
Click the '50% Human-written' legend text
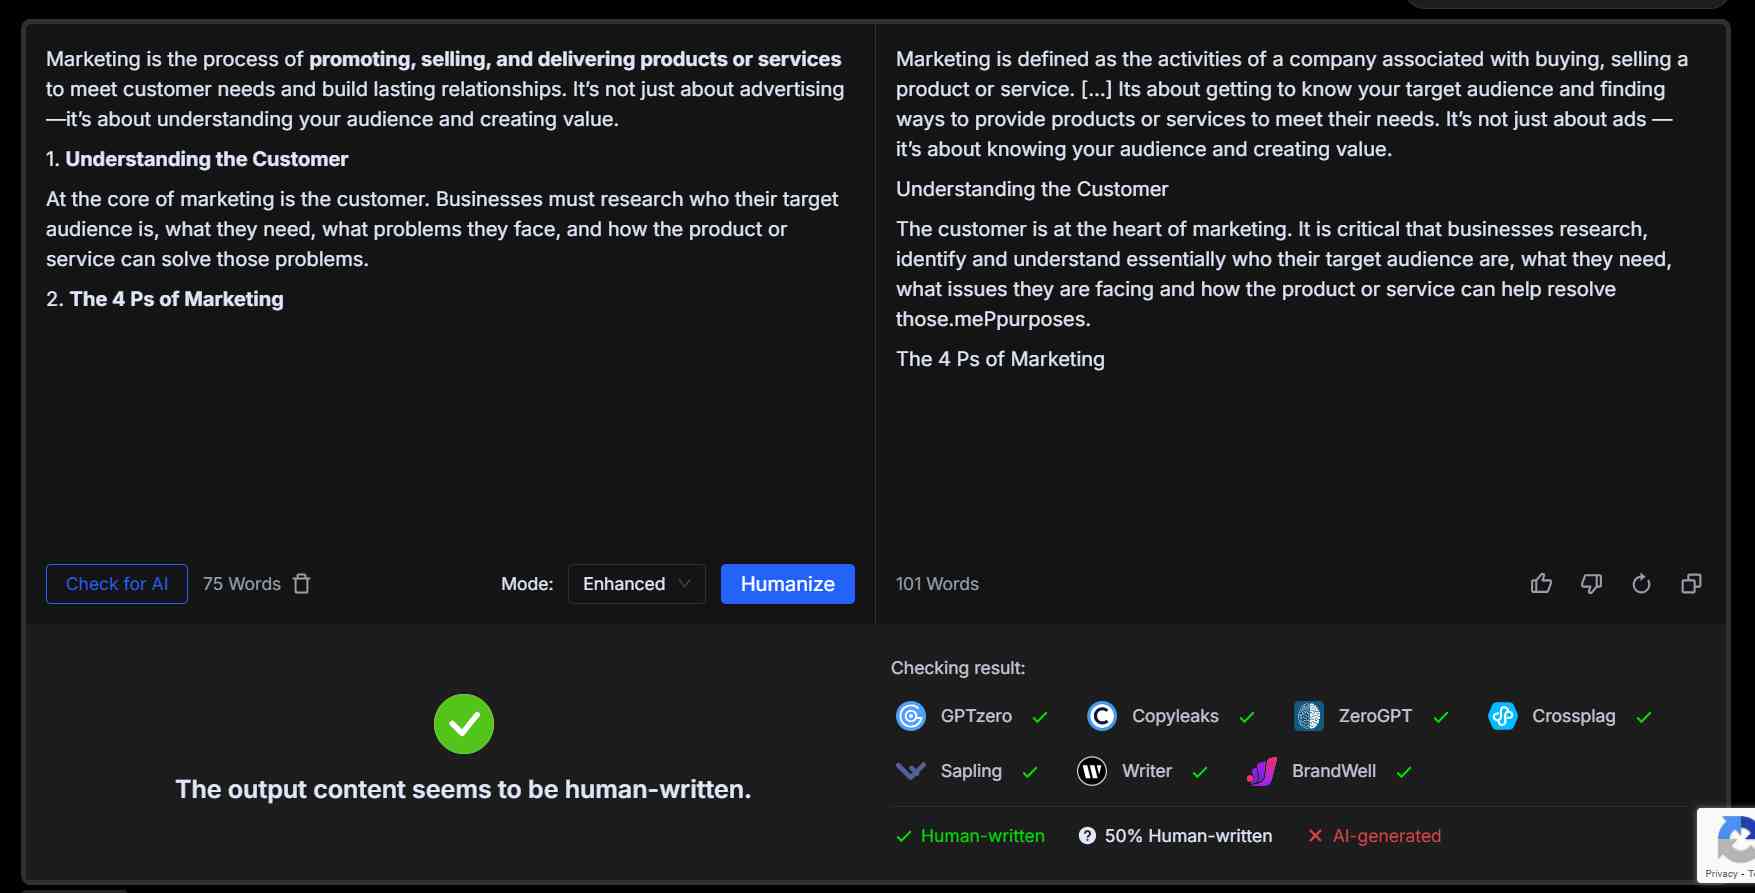1188,836
